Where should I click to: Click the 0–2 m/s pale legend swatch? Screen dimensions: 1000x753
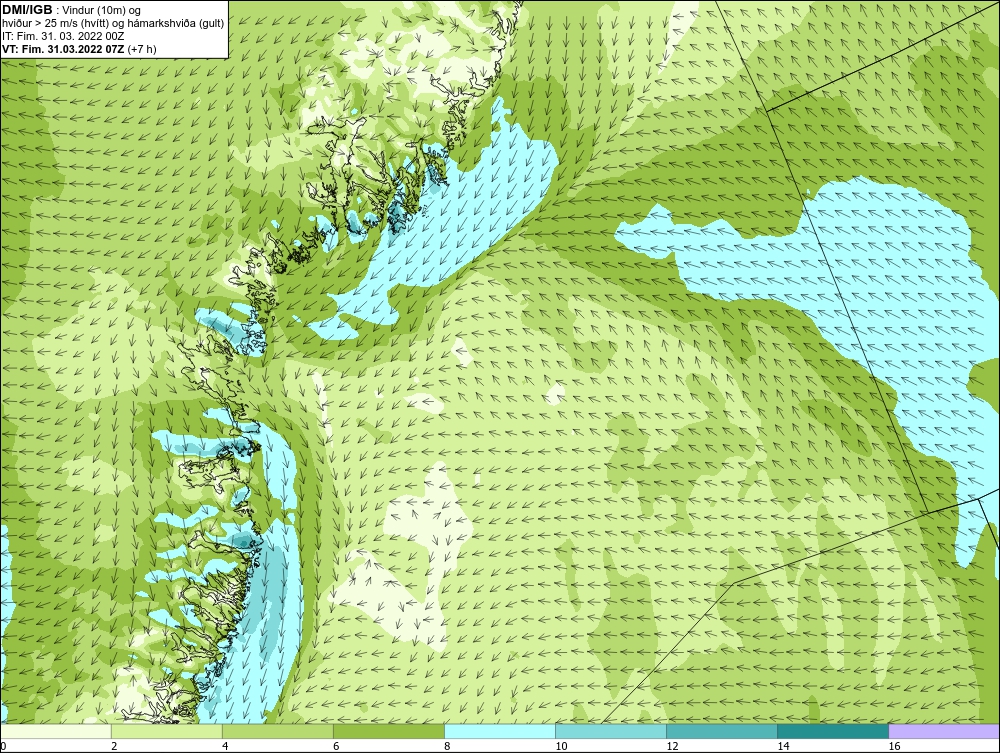point(56,731)
